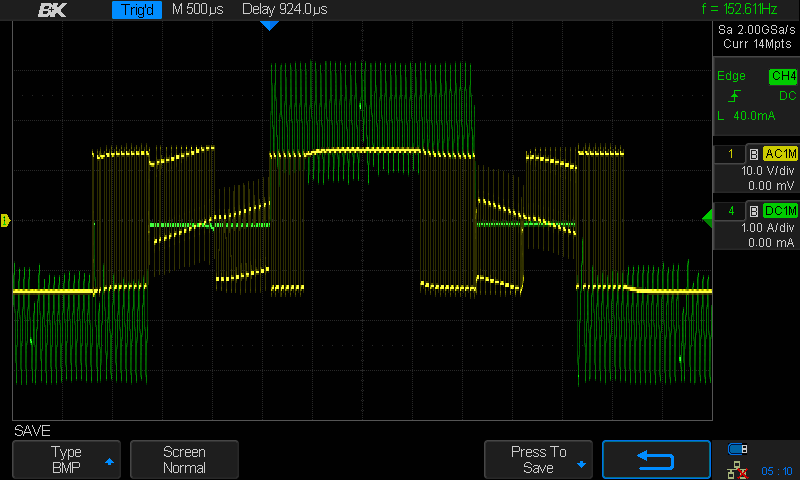The width and height of the screenshot is (800, 480).
Task: Click the trigger level L 40.0mA value
Action: coord(746,116)
